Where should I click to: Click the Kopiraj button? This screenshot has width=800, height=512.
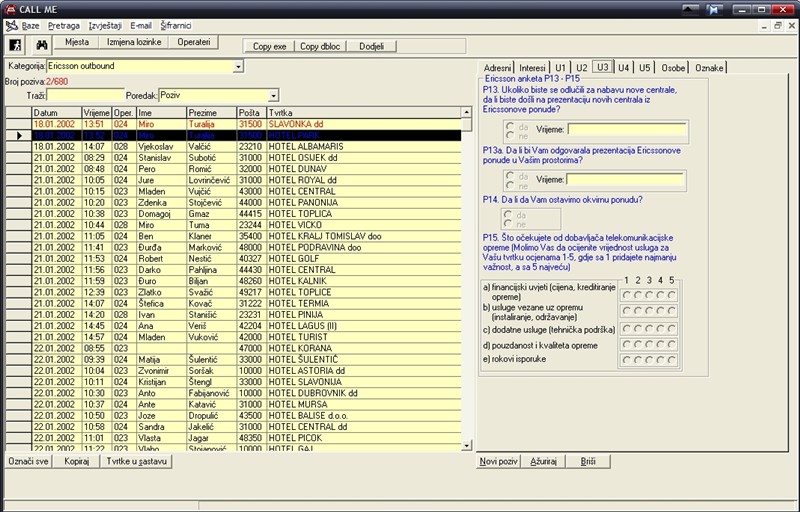[77, 462]
